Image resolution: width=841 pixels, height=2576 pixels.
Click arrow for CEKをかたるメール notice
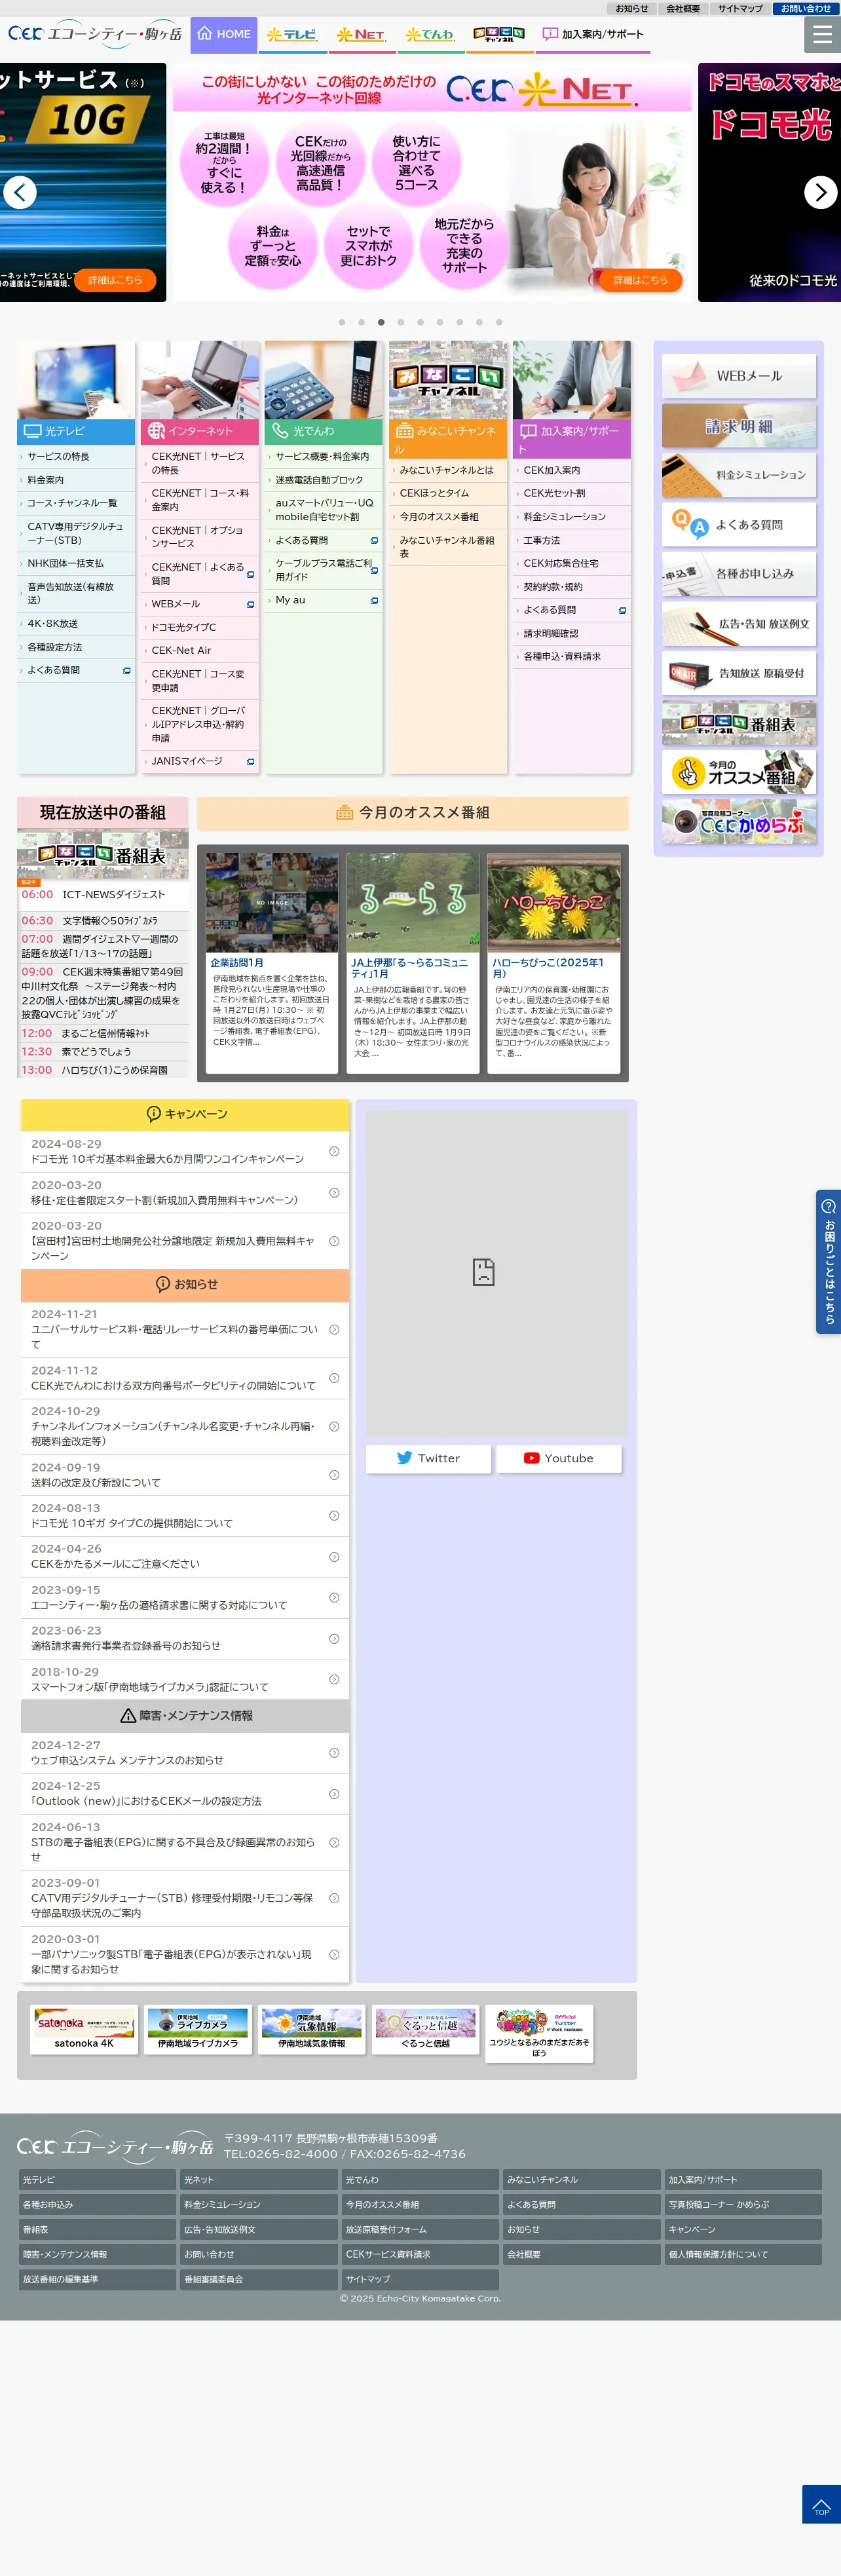point(334,1556)
